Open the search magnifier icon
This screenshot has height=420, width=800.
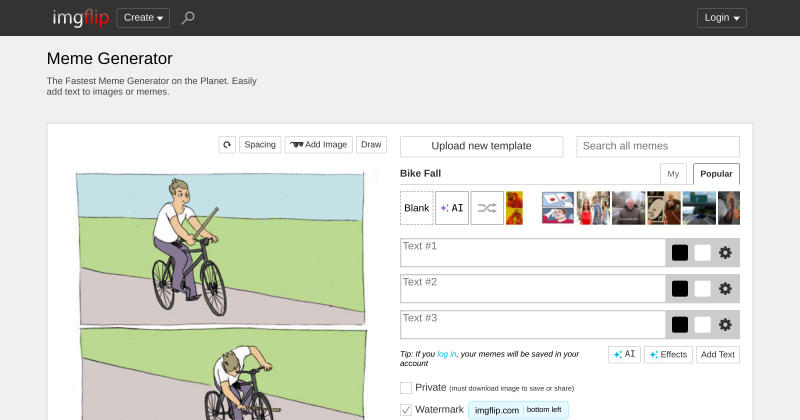click(188, 18)
